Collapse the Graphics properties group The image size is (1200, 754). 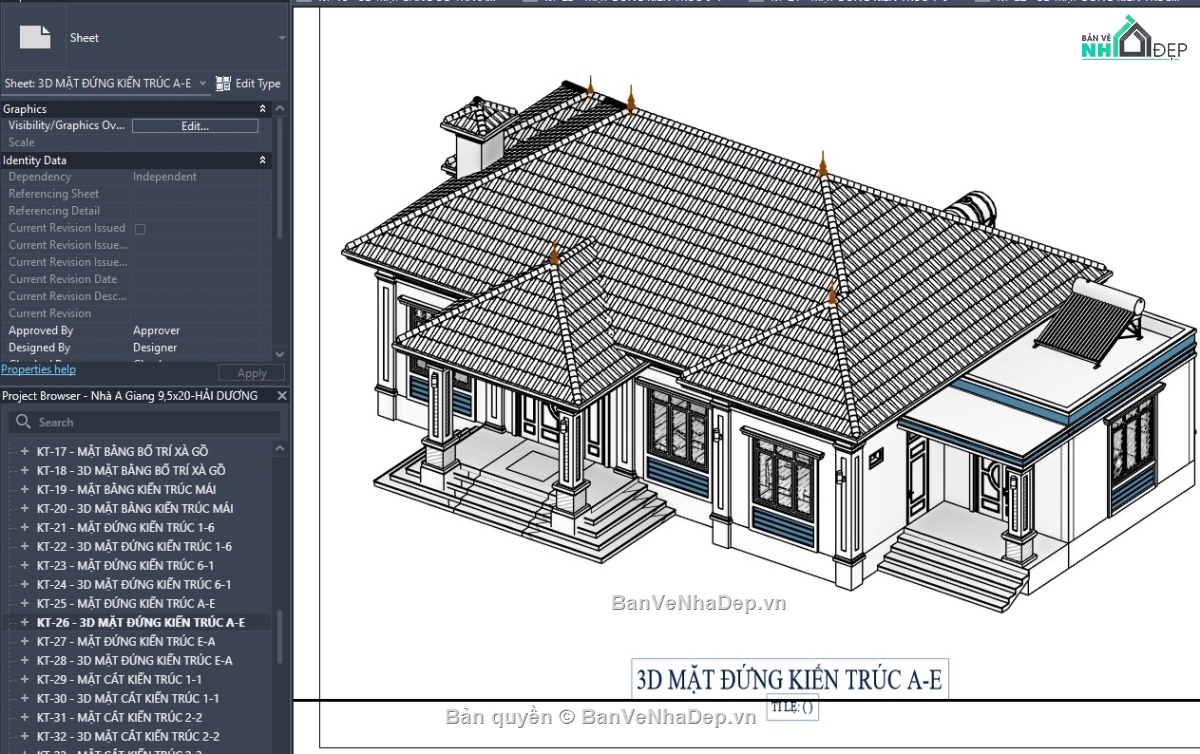263,109
